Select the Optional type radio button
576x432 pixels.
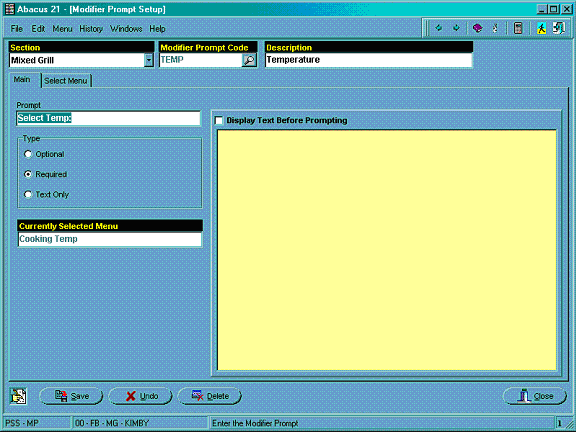click(x=28, y=154)
